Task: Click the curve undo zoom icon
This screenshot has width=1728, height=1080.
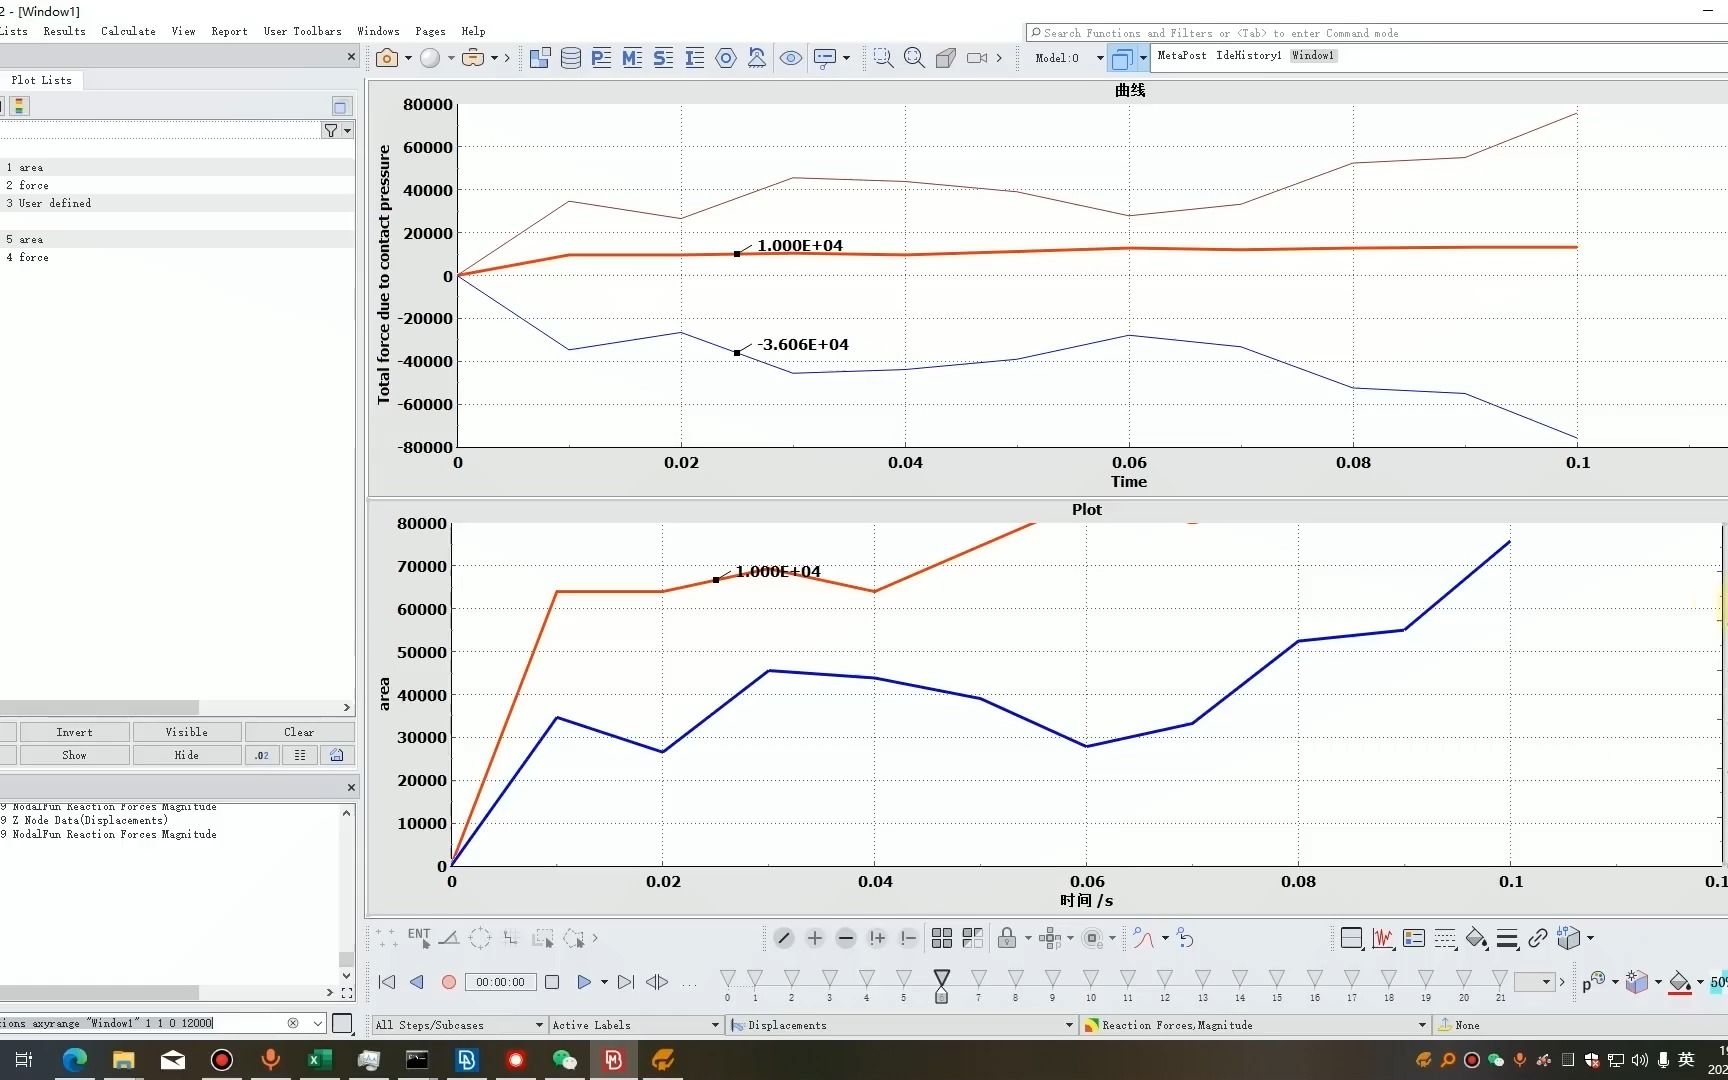Action: click(x=1185, y=938)
